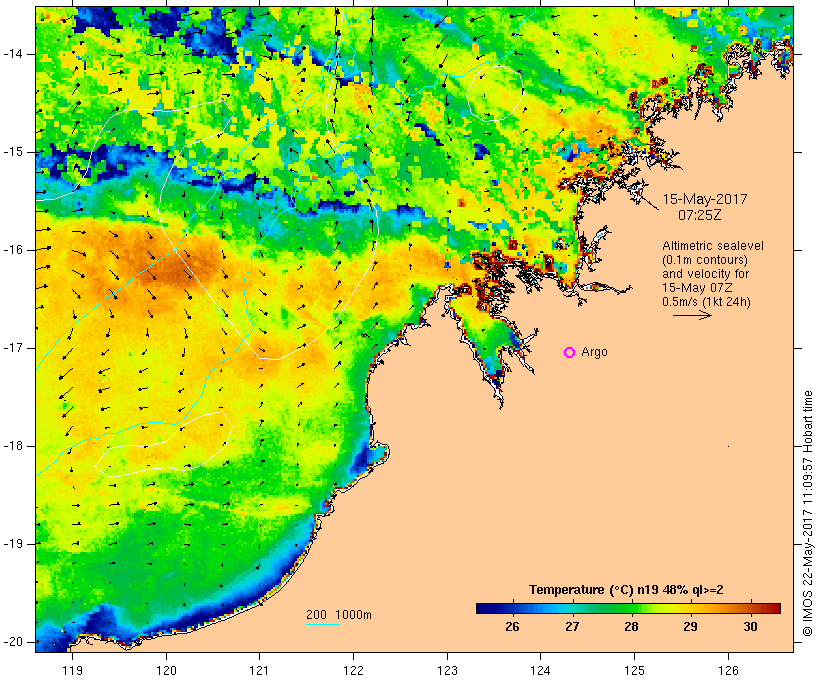Image resolution: width=820 pixels, height=680 pixels.
Task: Click the '0.5m/s (1kt 24h)' scale text
Action: [x=707, y=302]
